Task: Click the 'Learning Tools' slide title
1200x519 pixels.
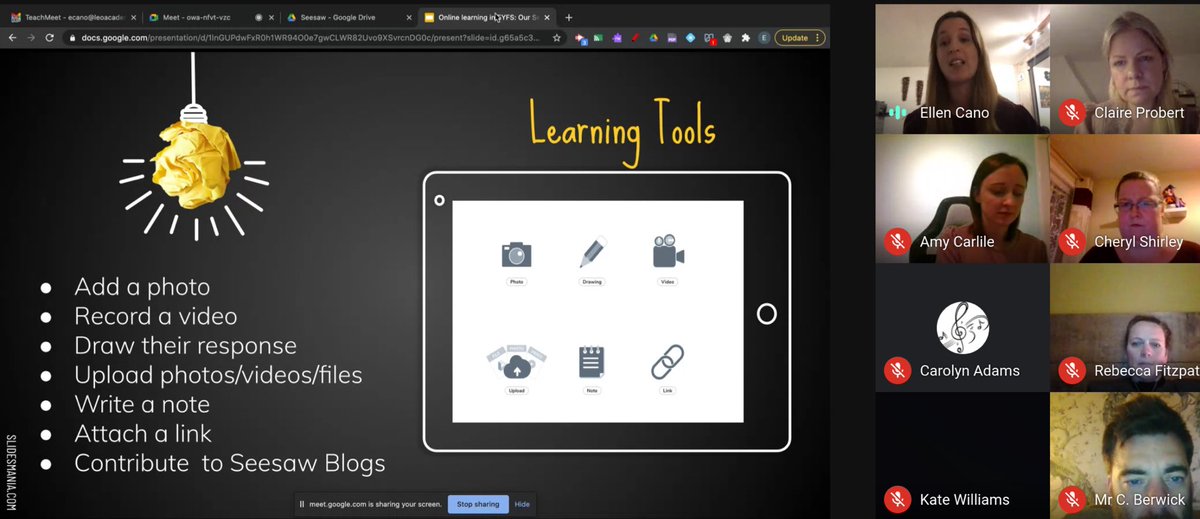Action: pos(622,132)
